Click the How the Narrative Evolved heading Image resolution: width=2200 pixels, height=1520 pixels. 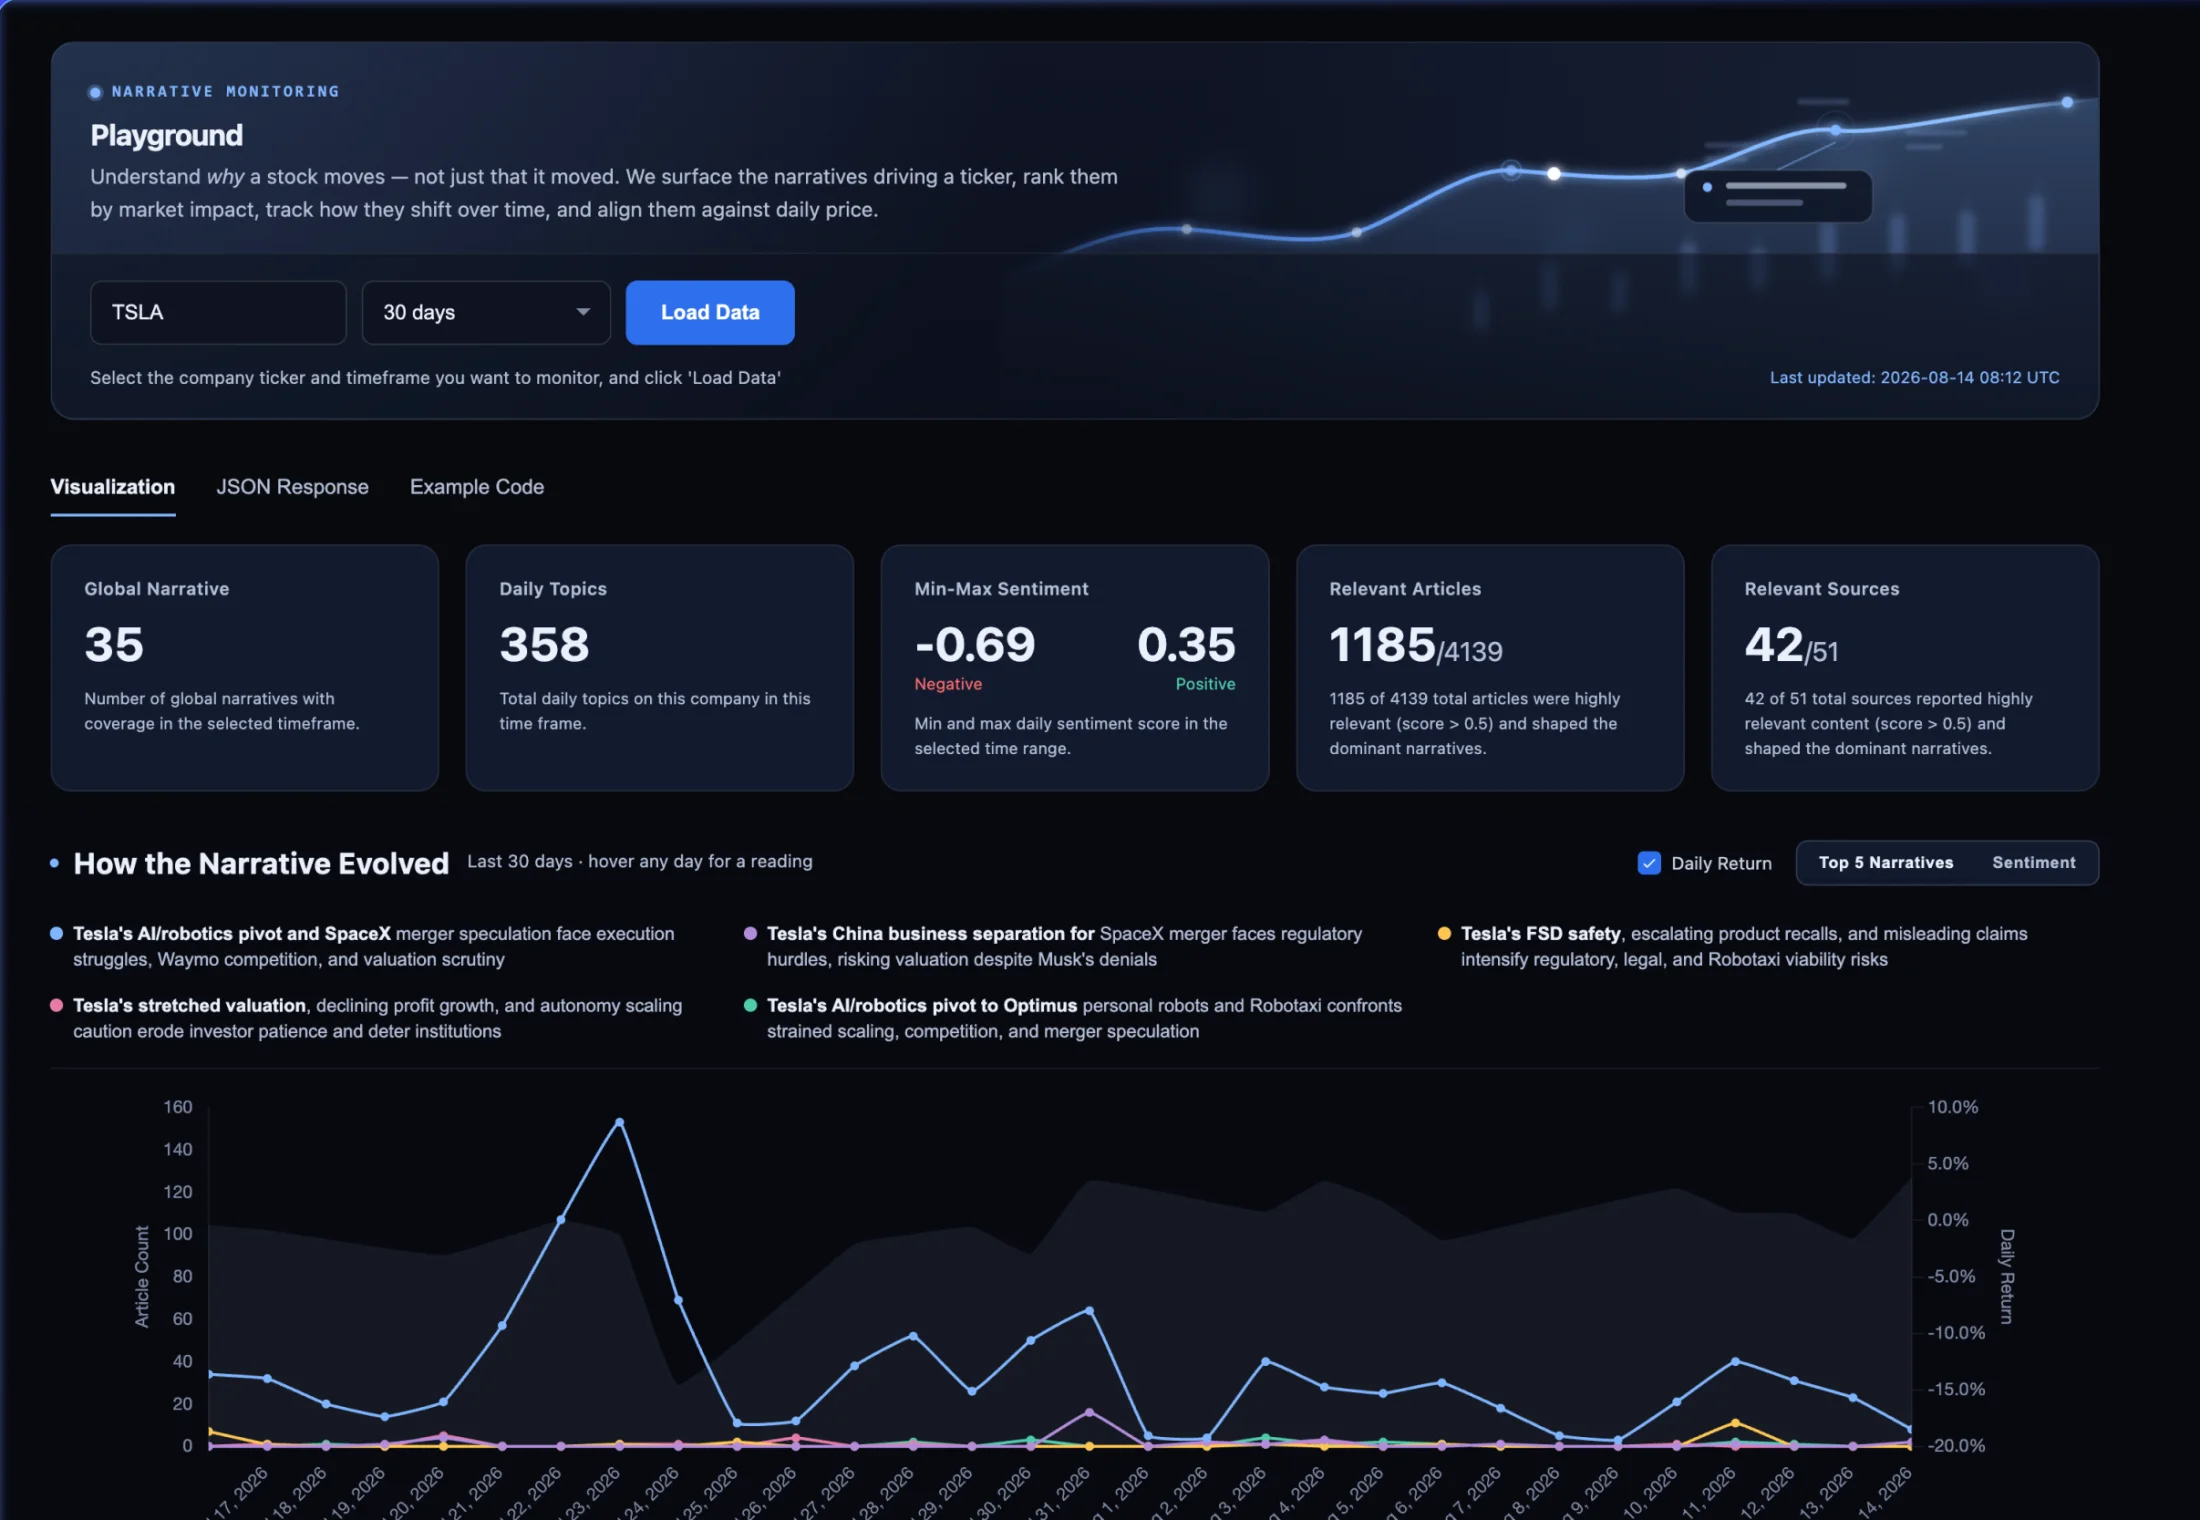tap(261, 863)
